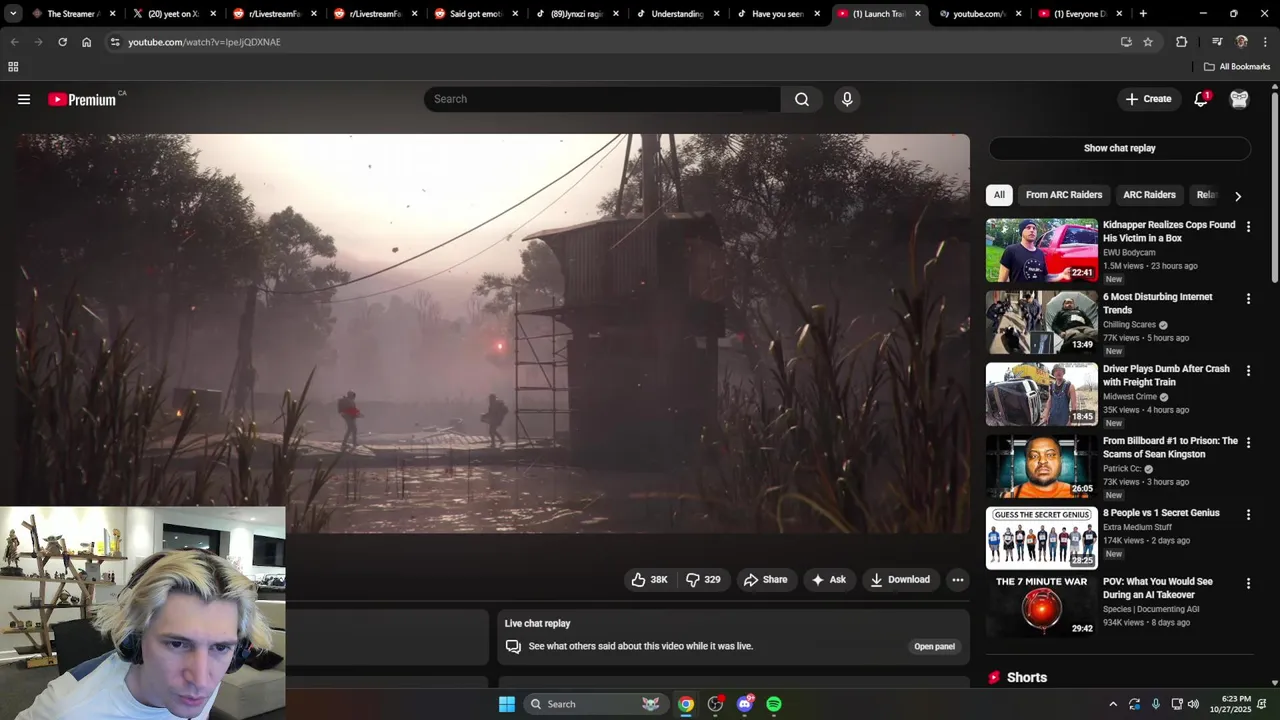Go to browser home page icon
This screenshot has height=720, width=1280.
pos(87,42)
